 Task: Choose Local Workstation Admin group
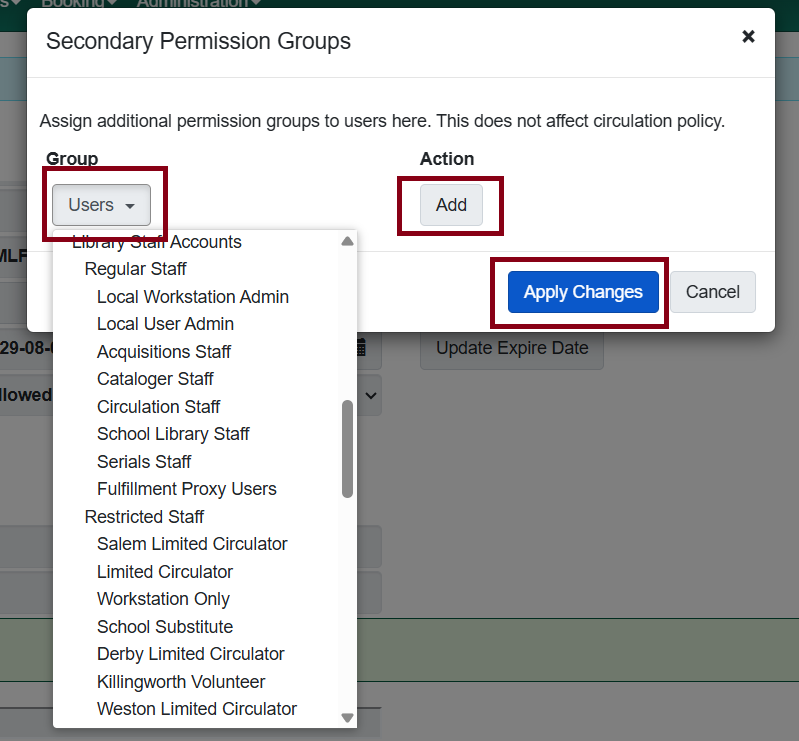(x=193, y=297)
